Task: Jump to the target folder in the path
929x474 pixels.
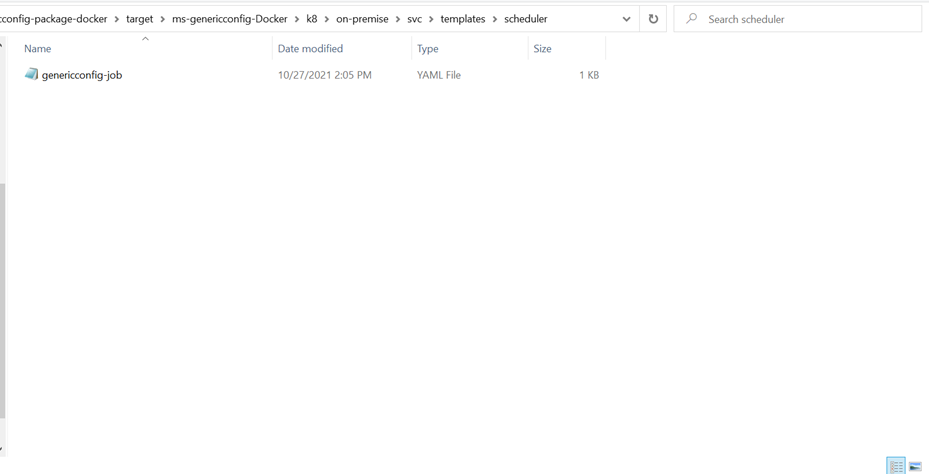Action: [x=139, y=19]
